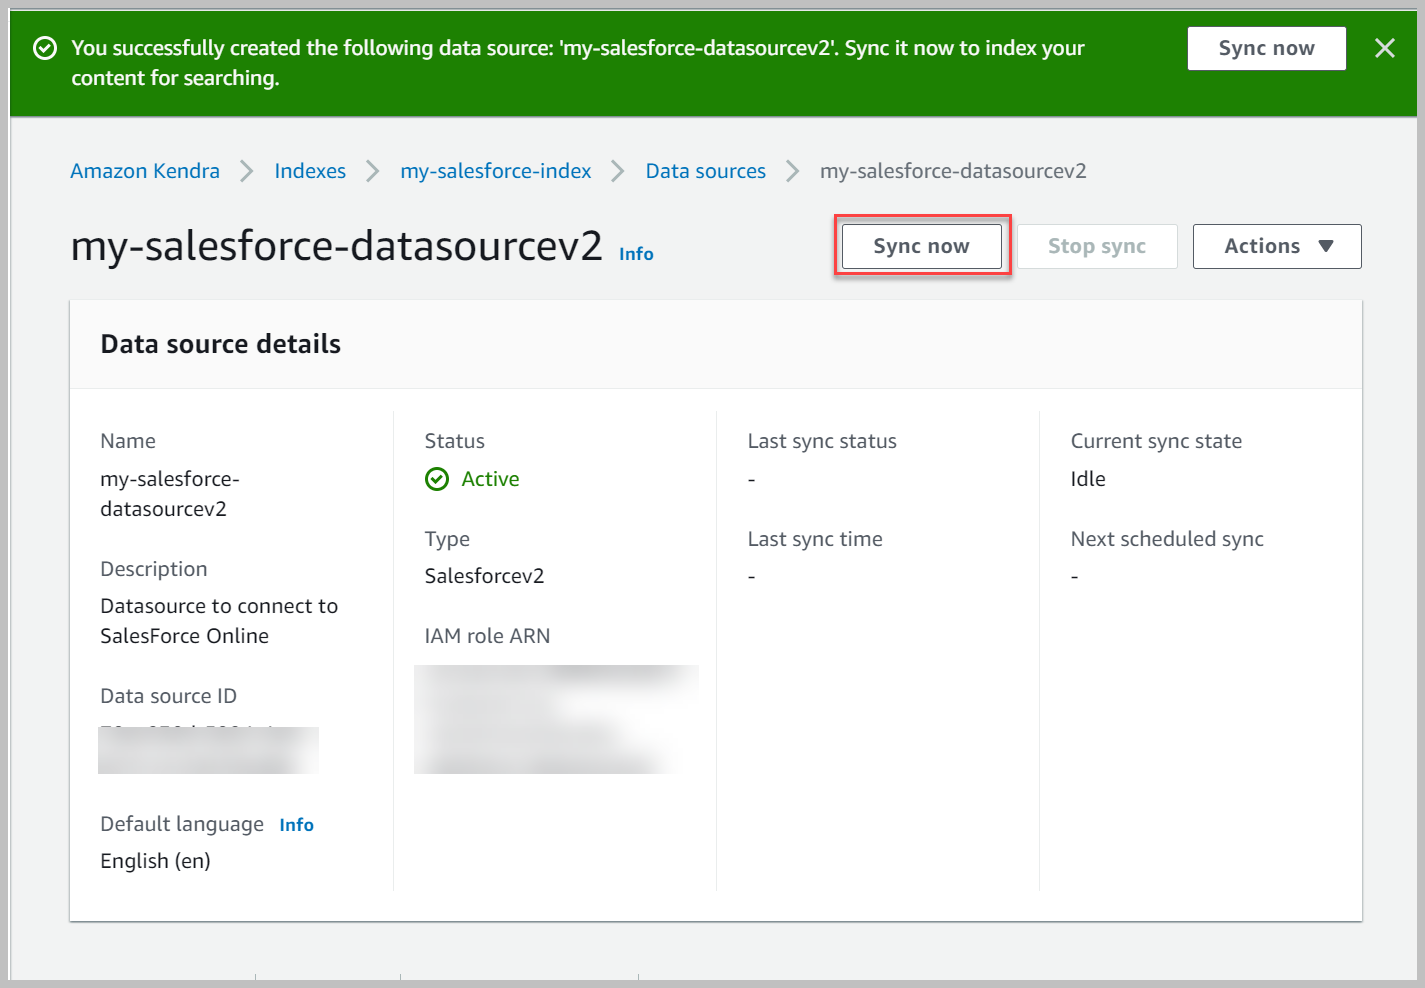Click breadcrumb chevron after Indexes
The image size is (1425, 988).
click(x=373, y=171)
